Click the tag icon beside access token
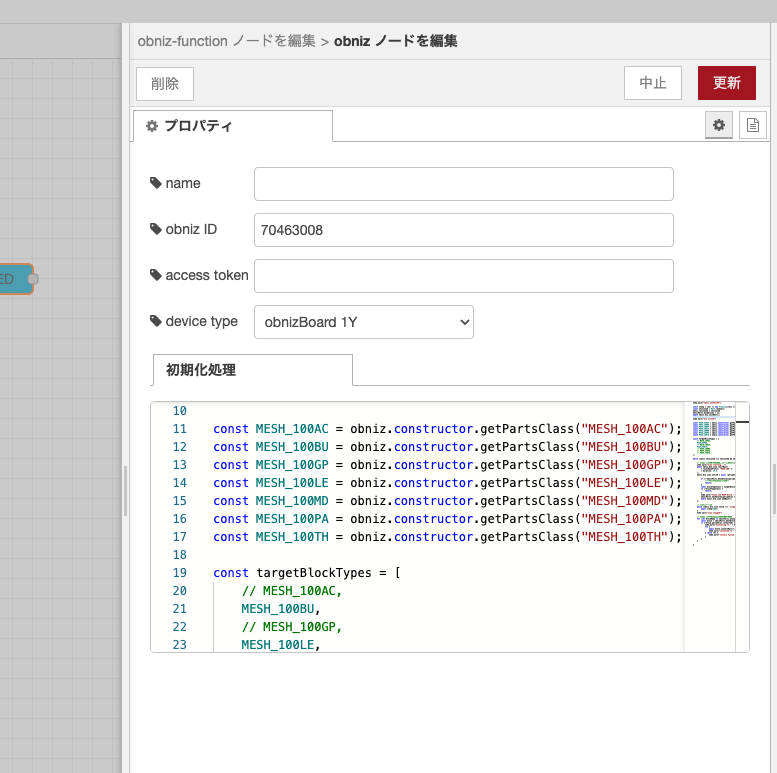The height and width of the screenshot is (773, 777). [x=156, y=275]
